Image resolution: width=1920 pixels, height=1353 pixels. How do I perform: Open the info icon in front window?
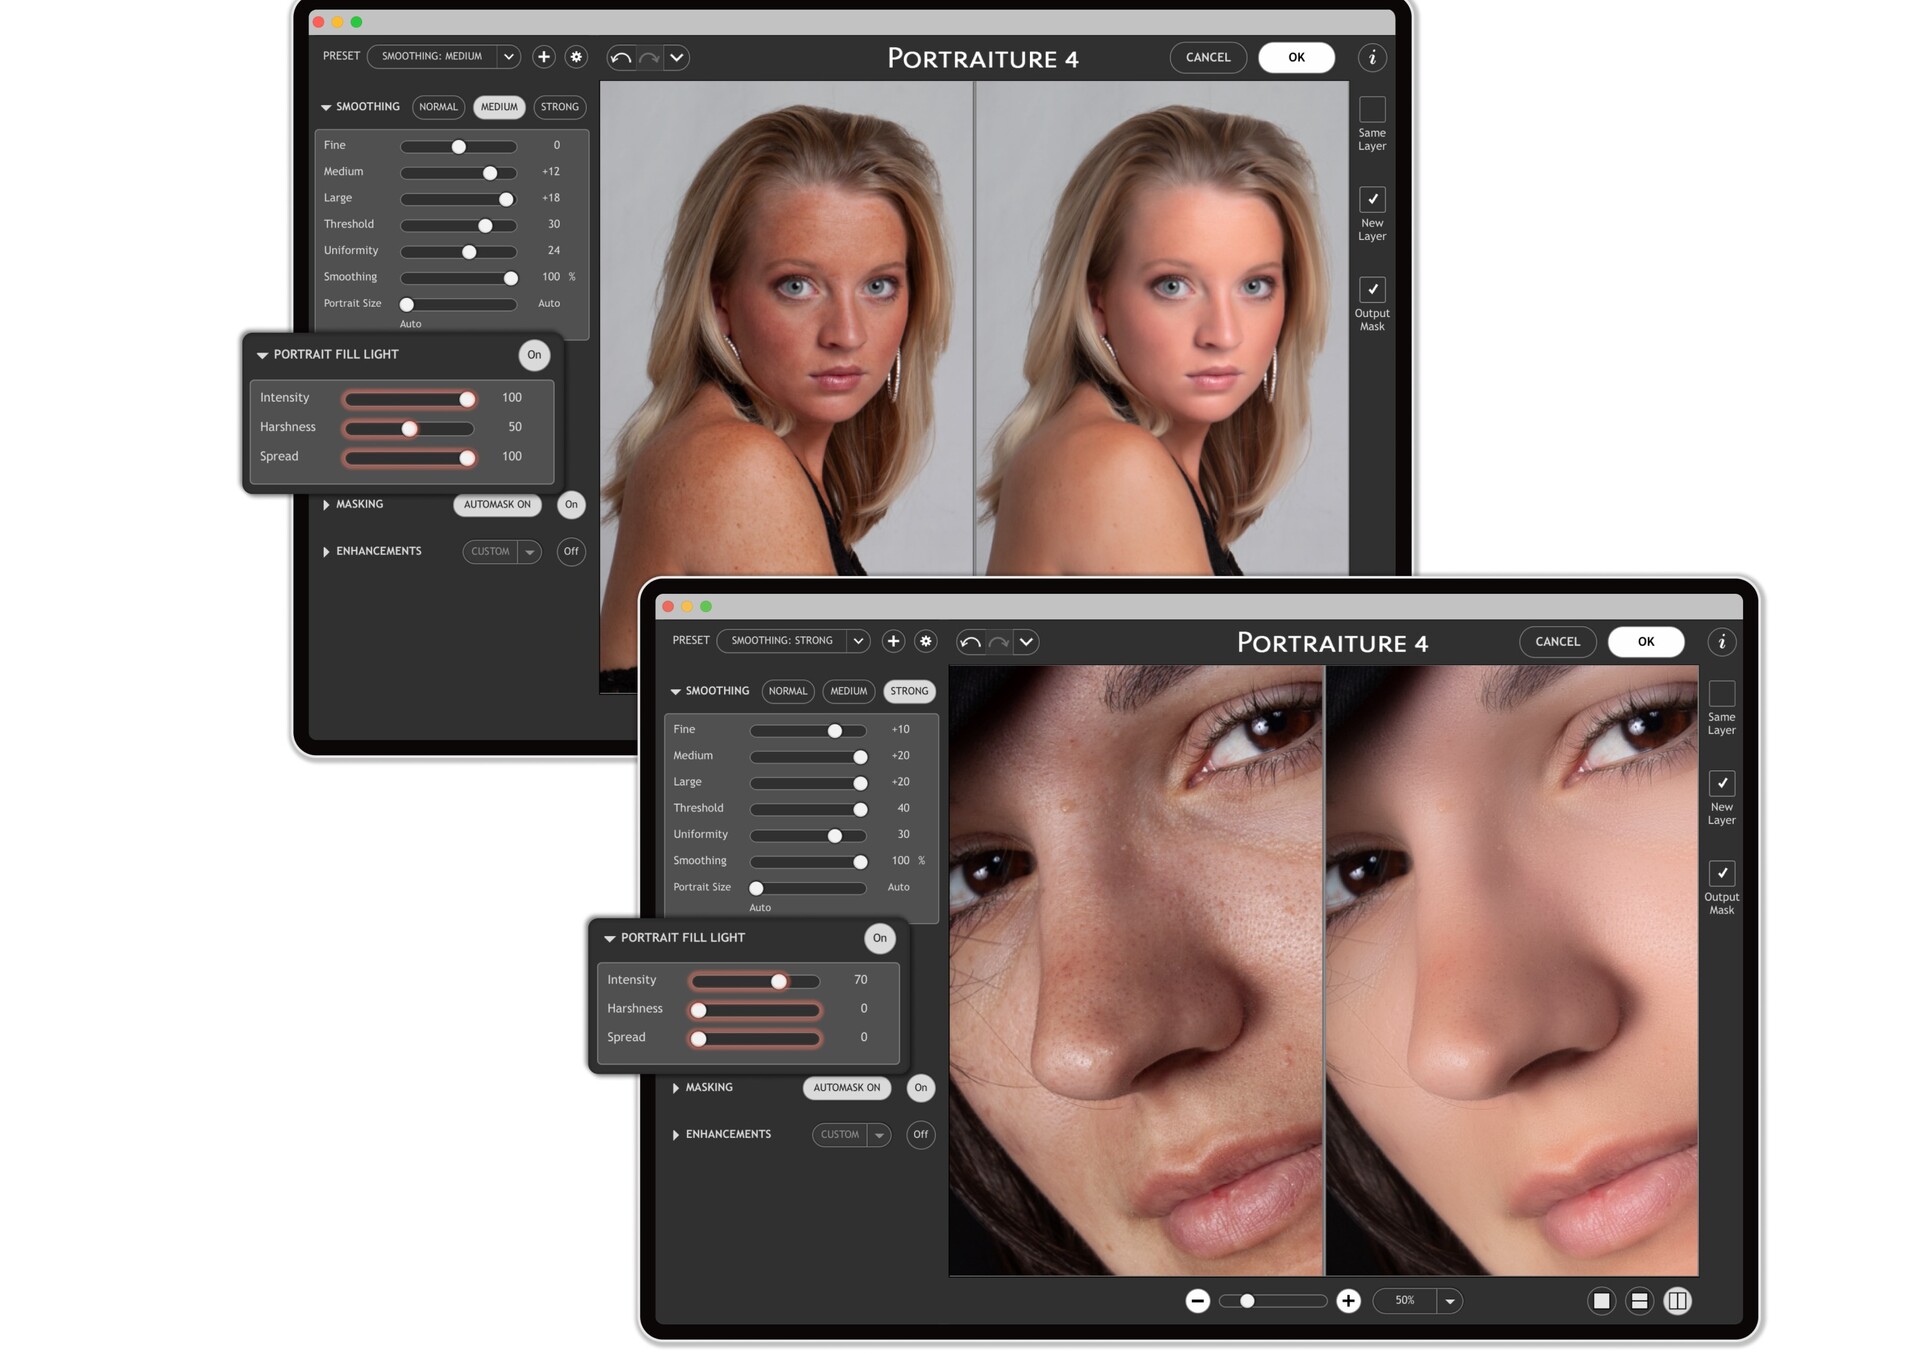pyautogui.click(x=1722, y=642)
